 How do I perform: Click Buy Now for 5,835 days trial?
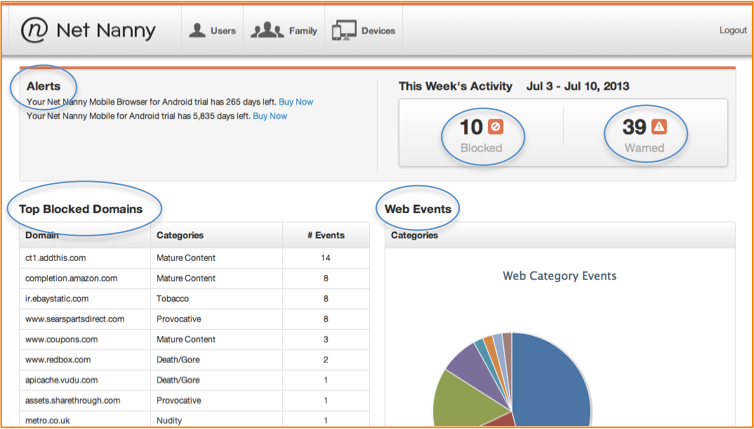point(270,116)
